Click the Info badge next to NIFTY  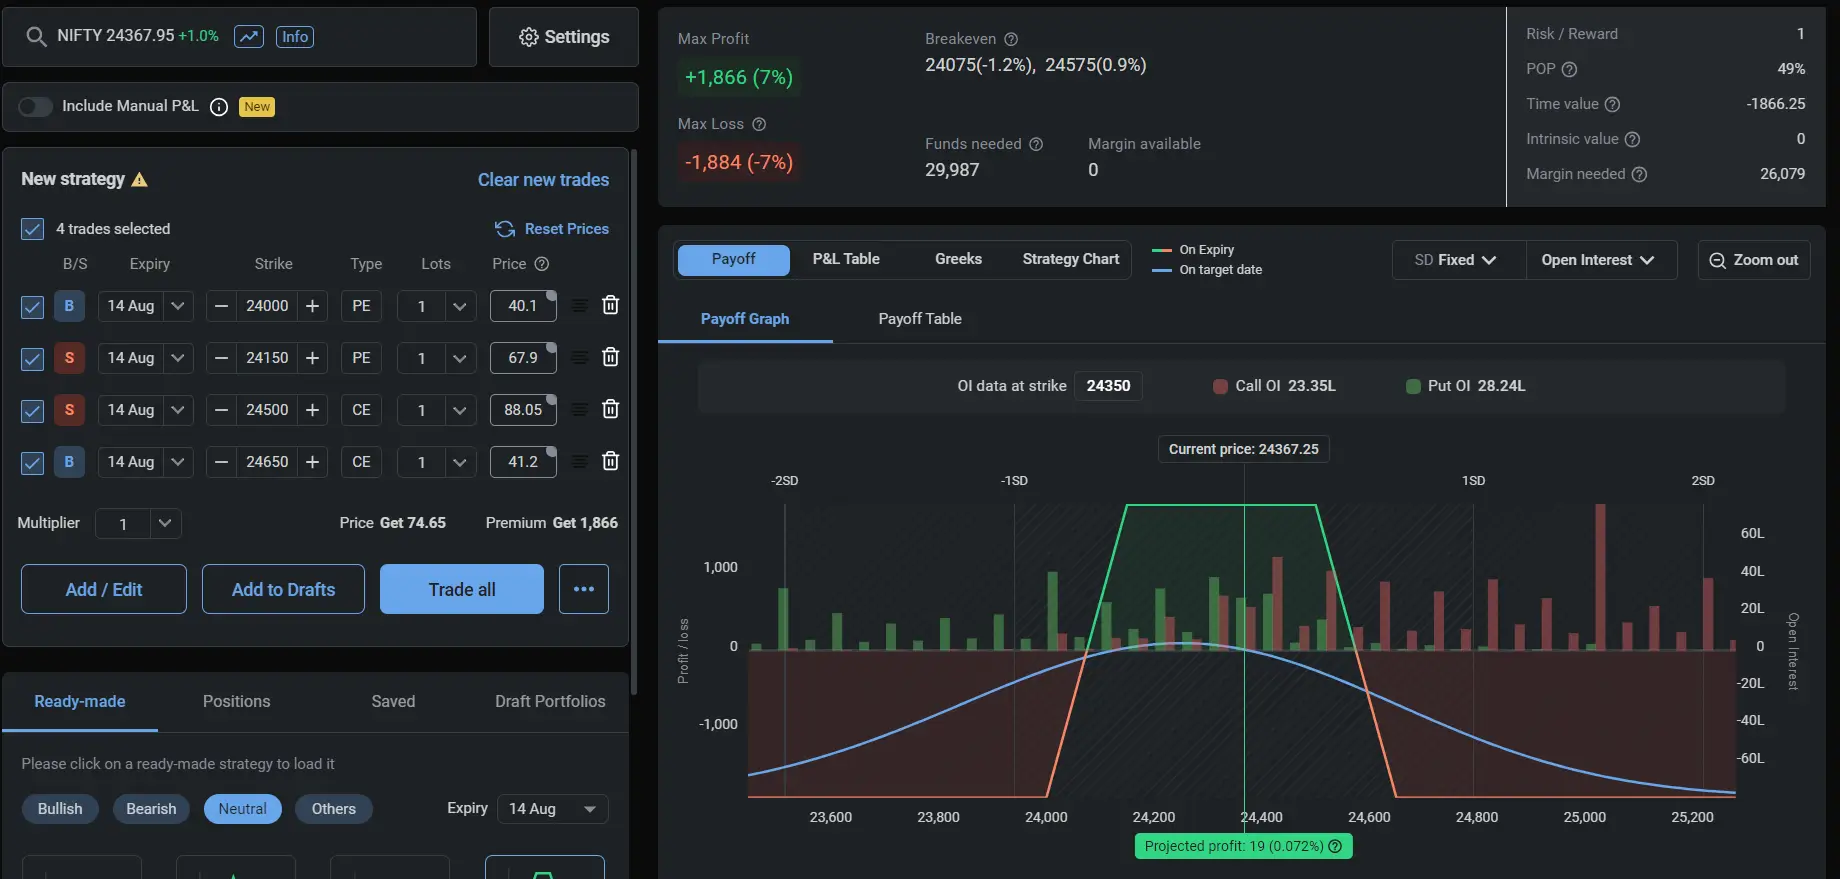coord(295,37)
